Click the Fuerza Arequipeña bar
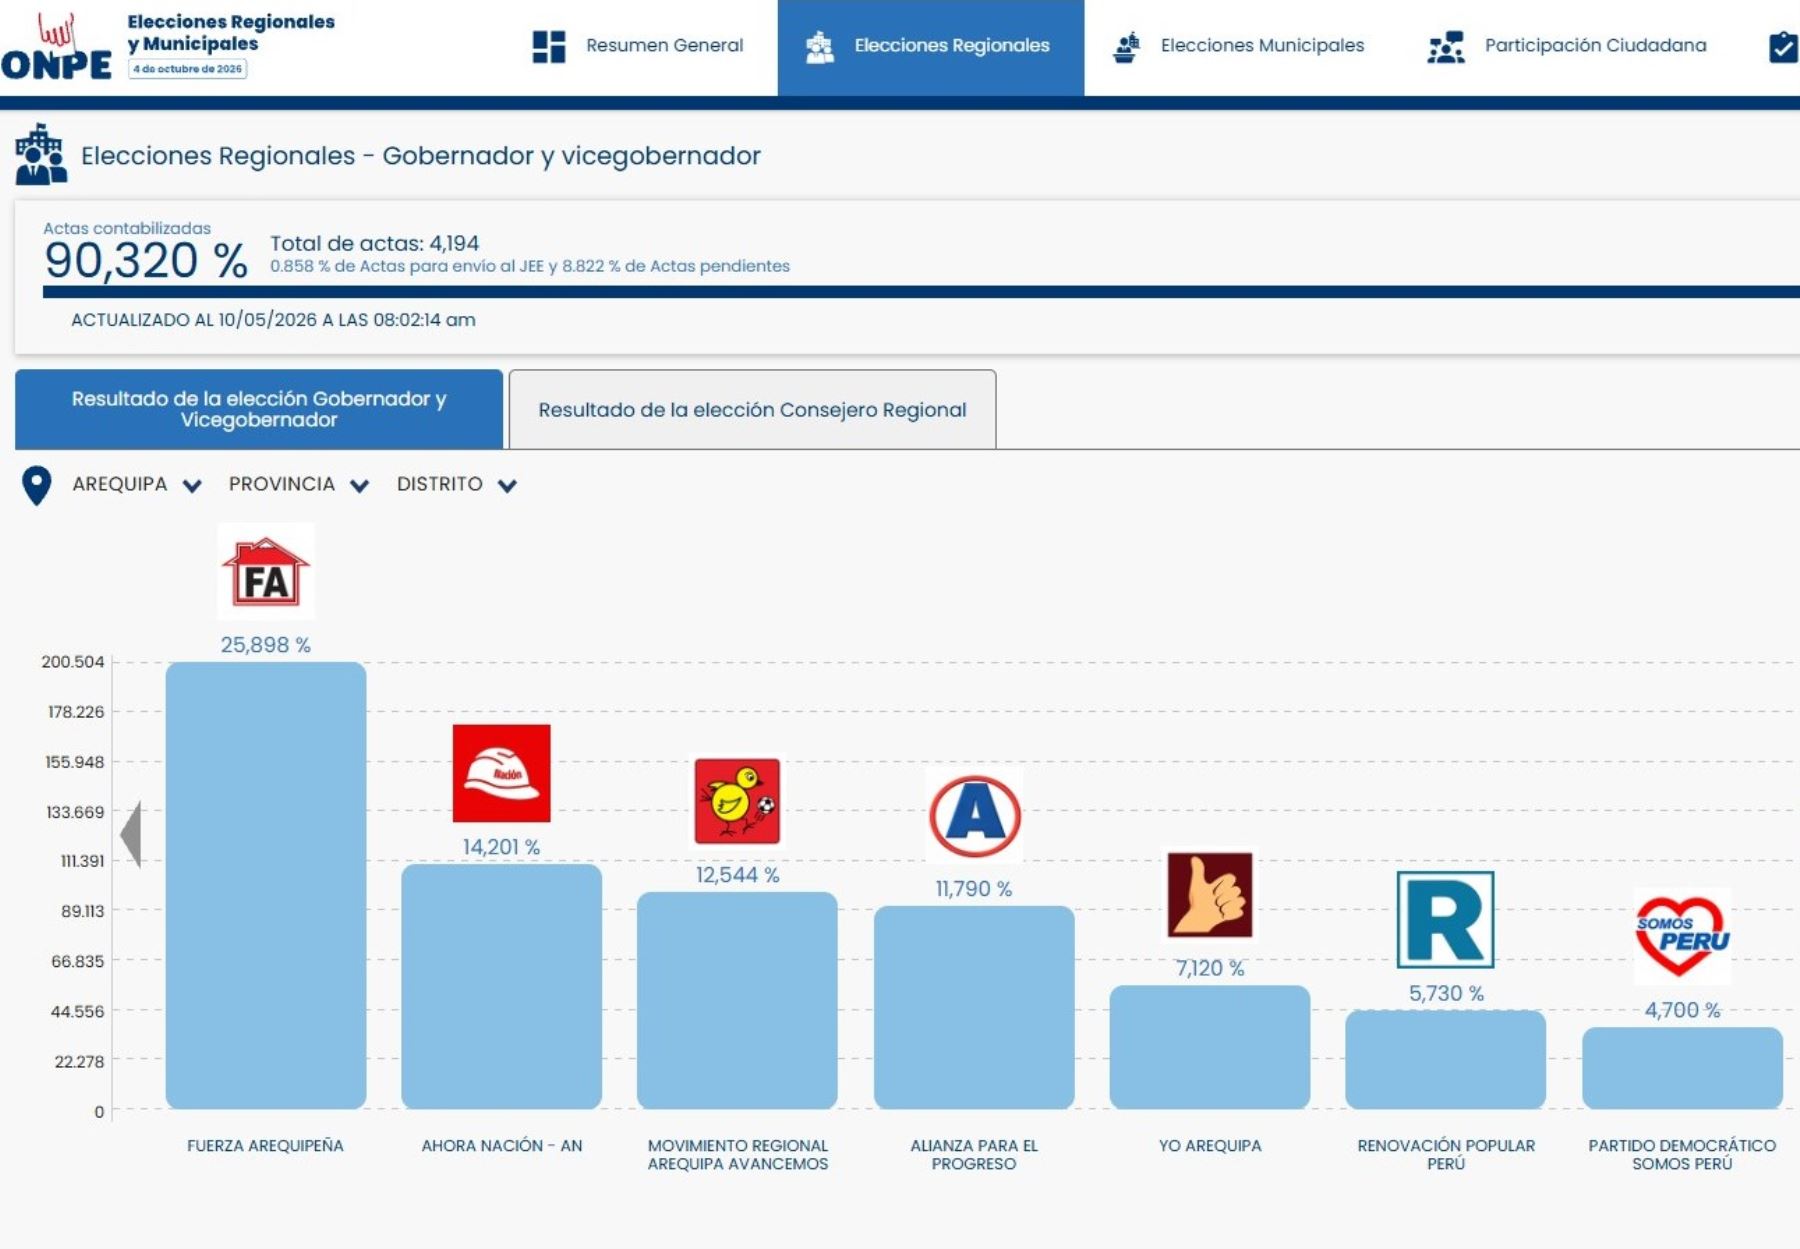 point(266,885)
